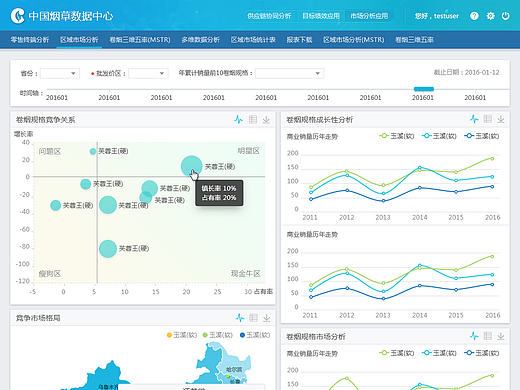Screen dimensions: 520x390
Task: Show chart view in 卷烟规格成长性分析 panel
Action: point(474,119)
